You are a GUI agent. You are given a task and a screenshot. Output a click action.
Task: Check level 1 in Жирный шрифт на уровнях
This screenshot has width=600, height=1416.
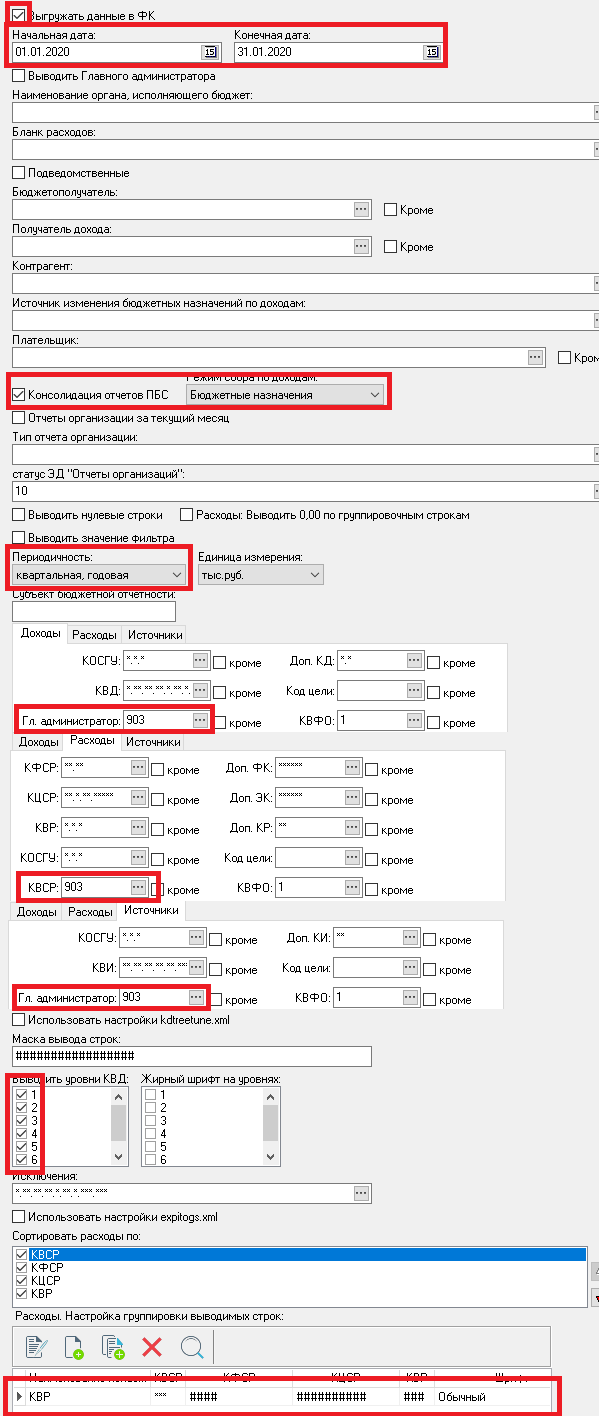click(150, 1095)
